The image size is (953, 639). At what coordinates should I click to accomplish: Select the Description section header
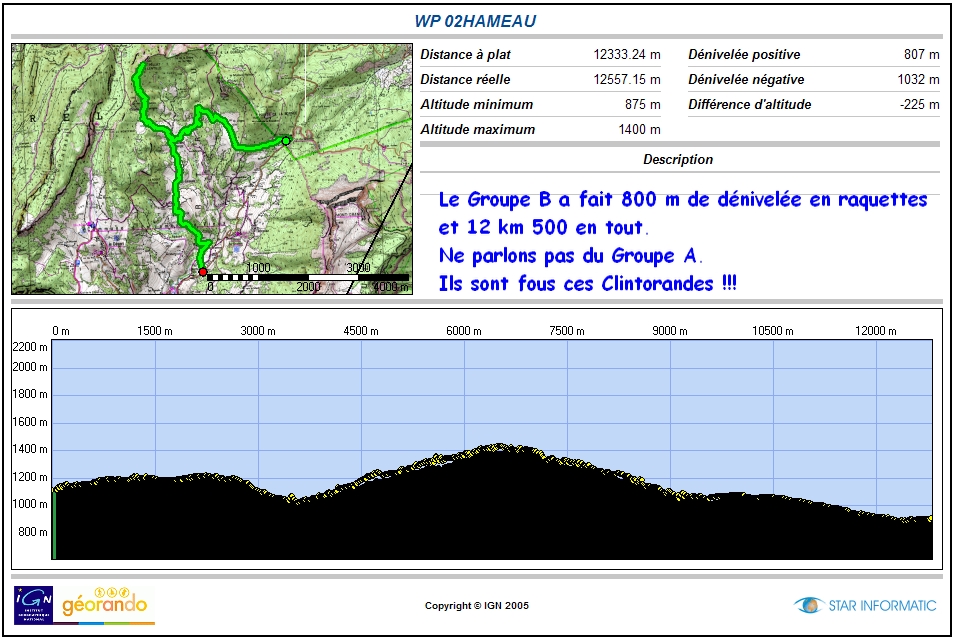pos(678,159)
